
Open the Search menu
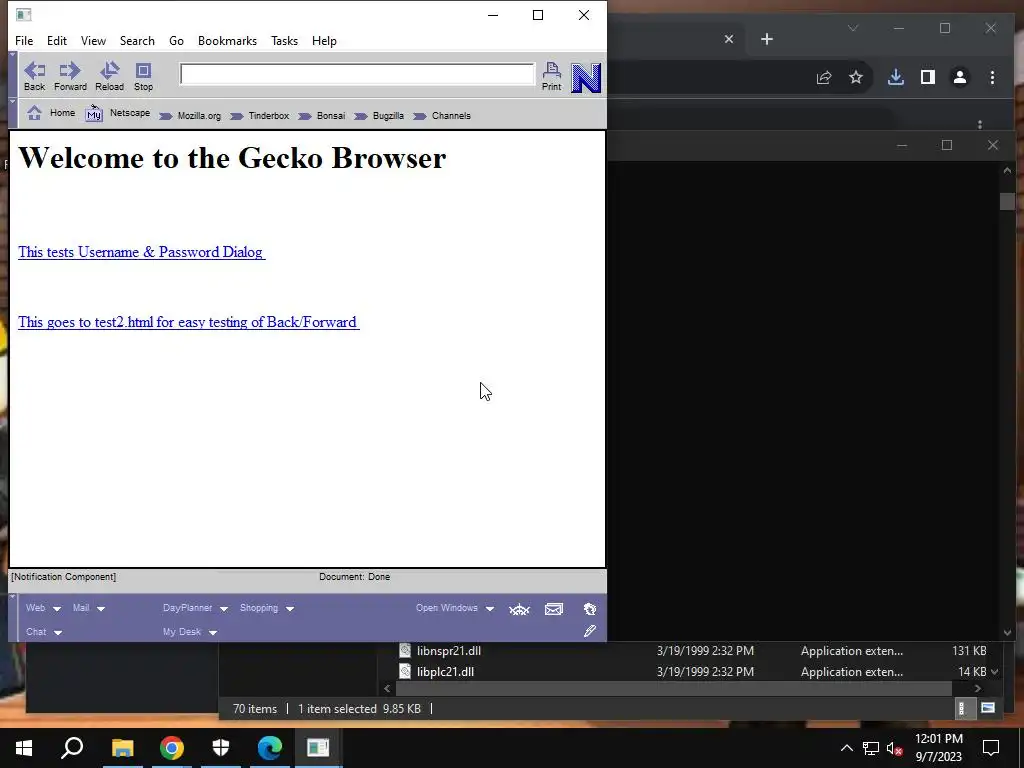click(137, 40)
